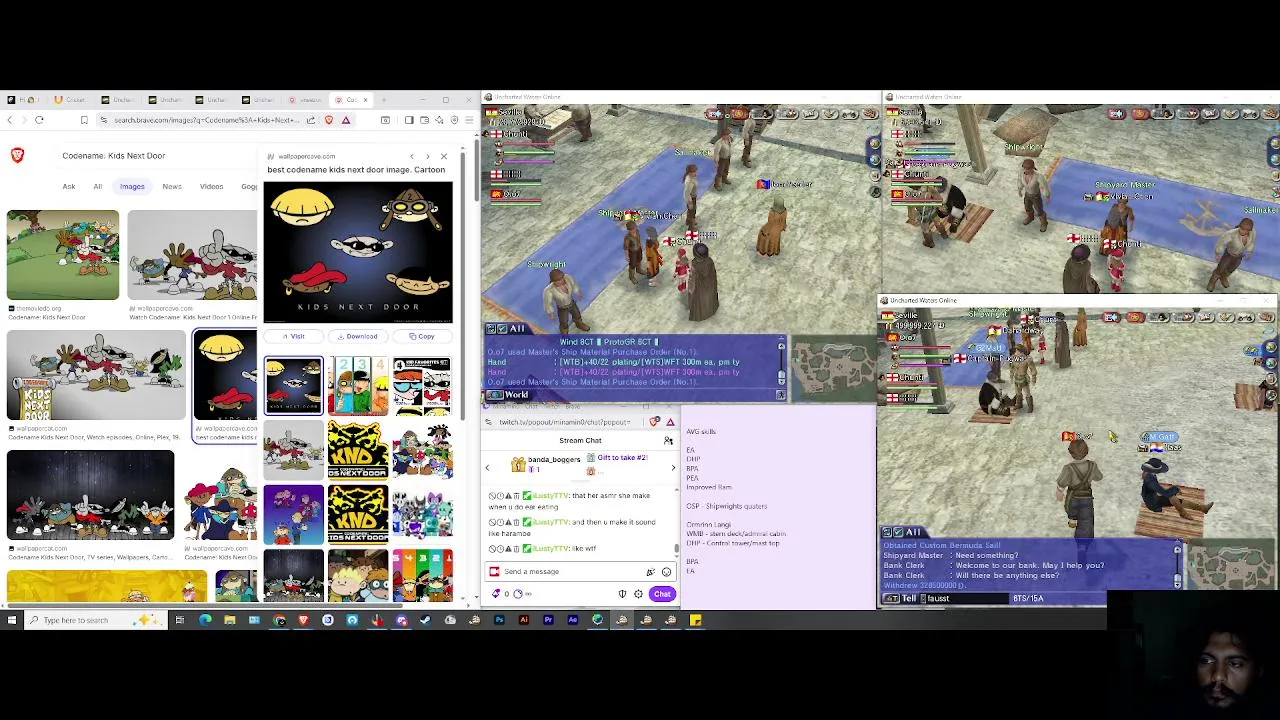
Task: Open the minimap in left game window
Action: click(x=835, y=367)
